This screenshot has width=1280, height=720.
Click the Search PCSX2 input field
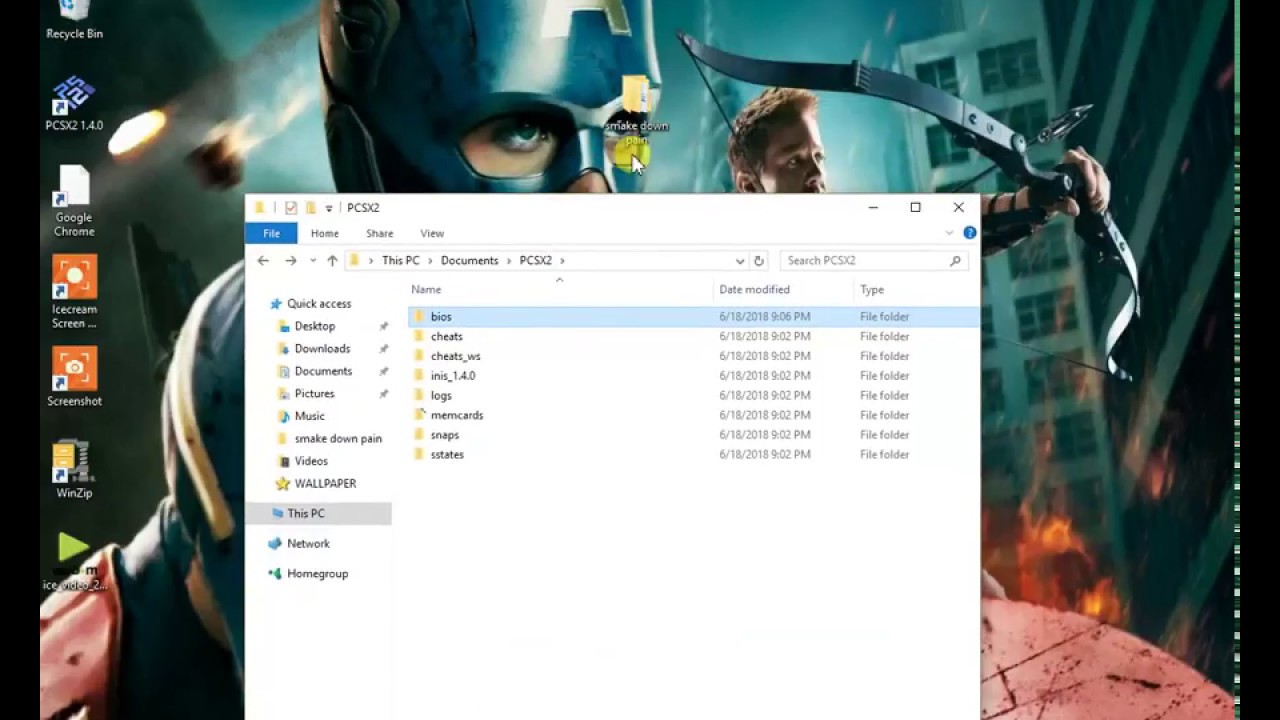coord(865,260)
